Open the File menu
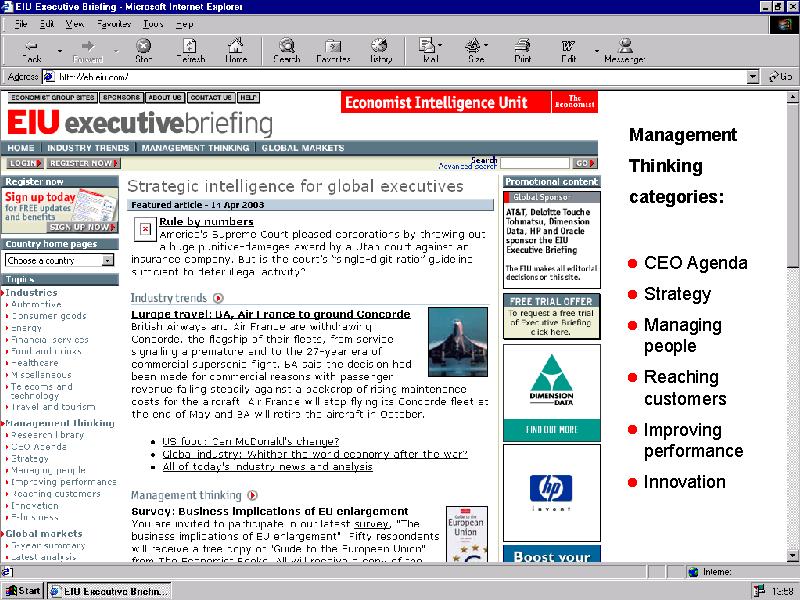The image size is (800, 600). click(x=21, y=24)
